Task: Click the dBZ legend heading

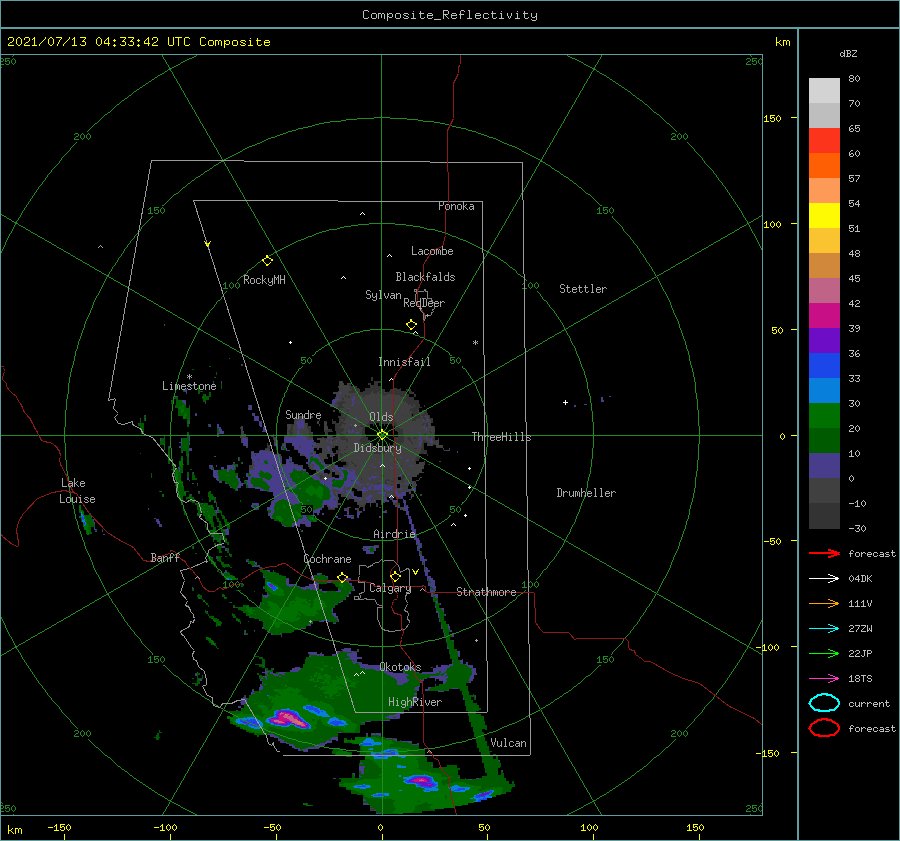Action: coord(848,53)
